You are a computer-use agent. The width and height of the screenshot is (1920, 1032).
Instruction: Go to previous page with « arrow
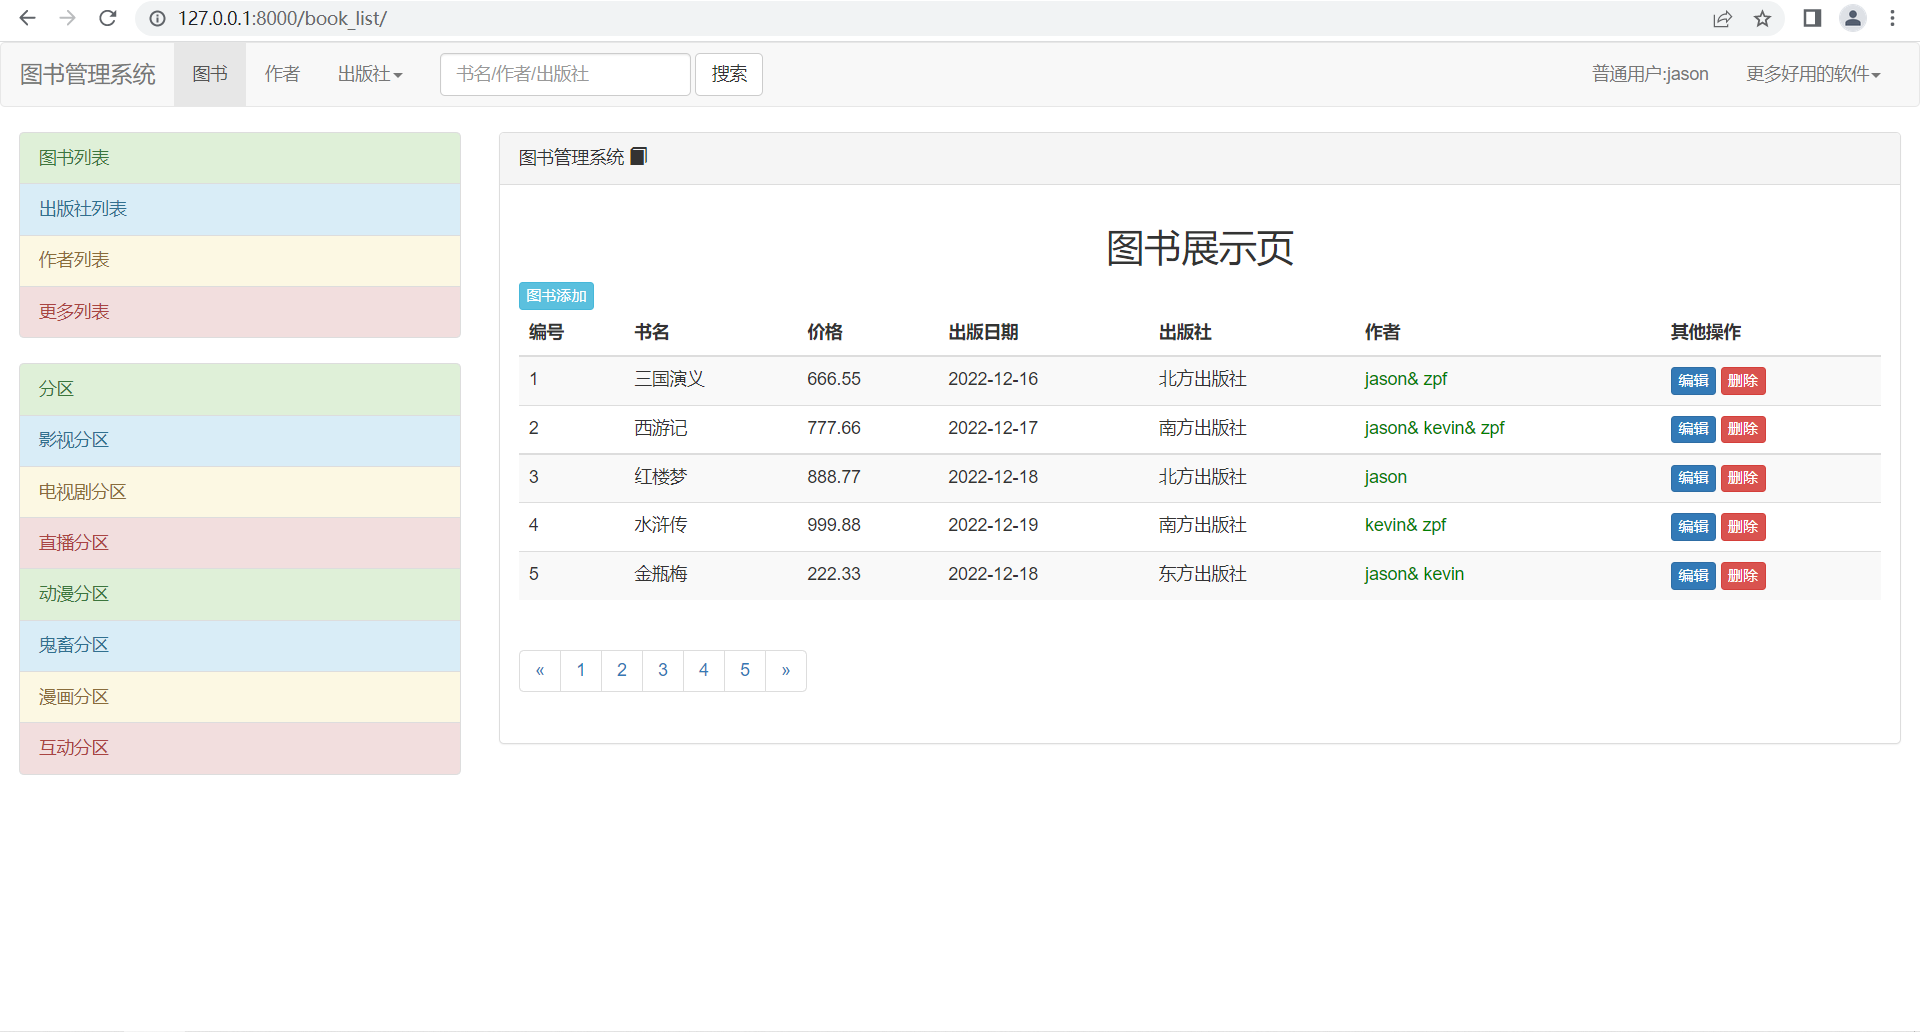tap(540, 671)
